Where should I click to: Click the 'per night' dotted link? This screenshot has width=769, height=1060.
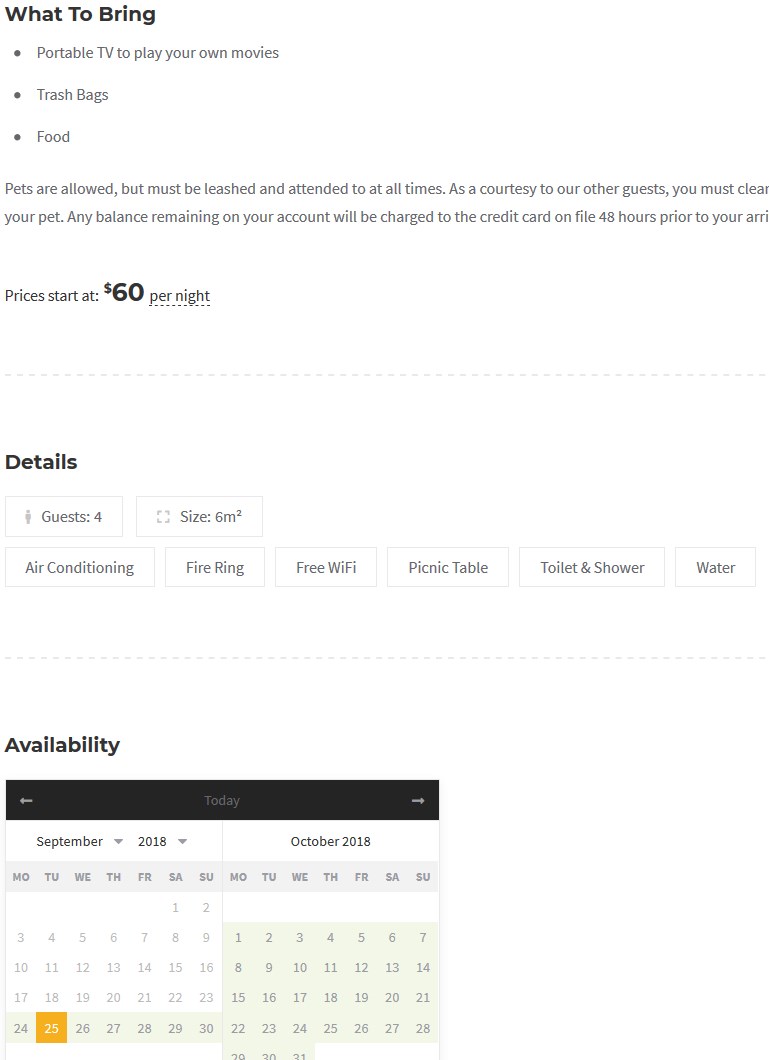tap(180, 296)
